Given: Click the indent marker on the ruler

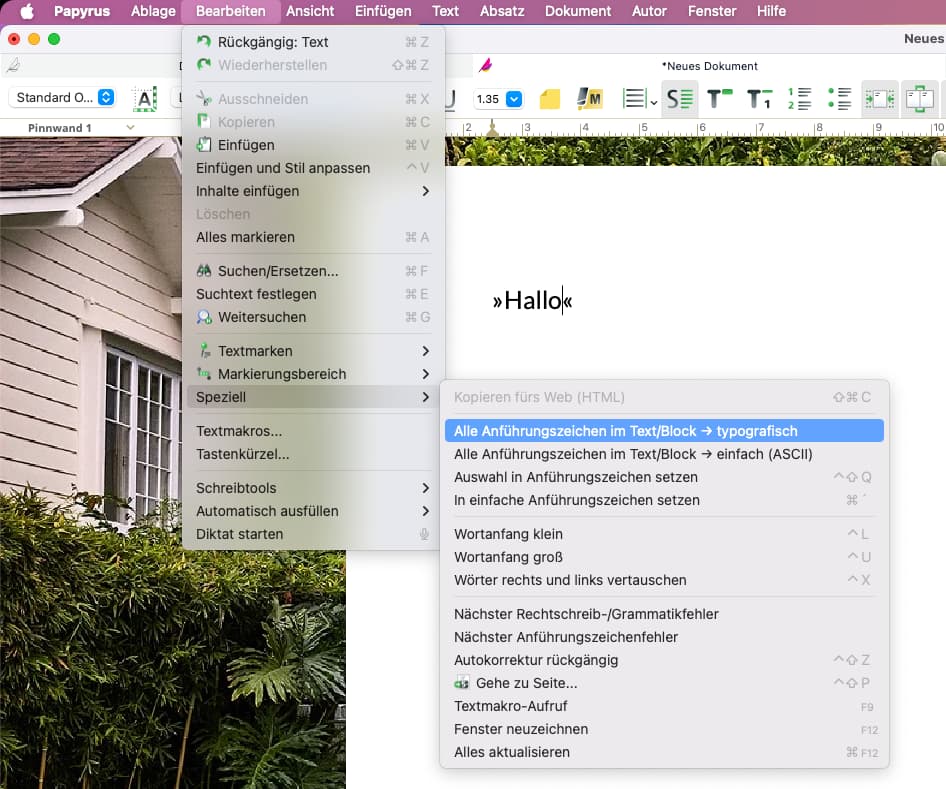Looking at the screenshot, I should point(492,127).
